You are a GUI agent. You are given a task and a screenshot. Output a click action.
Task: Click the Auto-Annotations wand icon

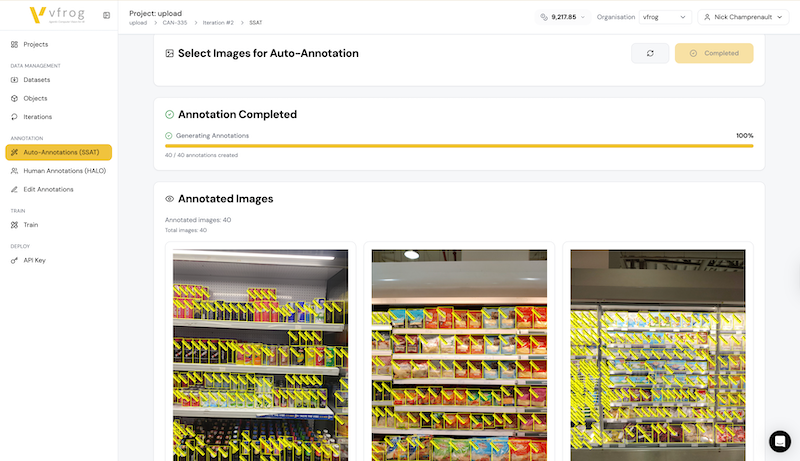14,152
